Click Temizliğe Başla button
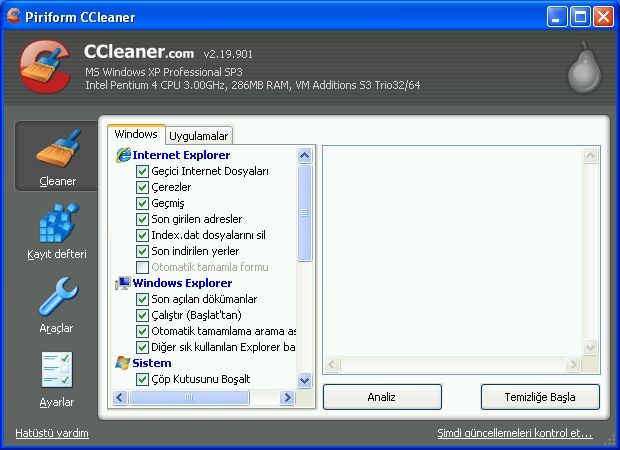Viewport: 620px width, 450px height. [x=540, y=397]
